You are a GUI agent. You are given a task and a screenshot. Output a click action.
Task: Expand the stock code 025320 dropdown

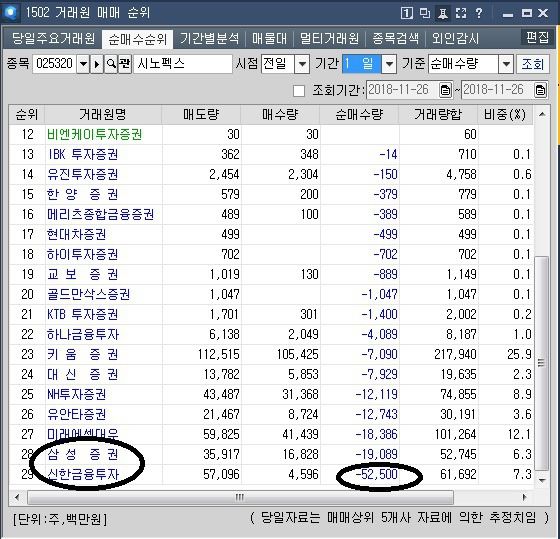(83, 64)
